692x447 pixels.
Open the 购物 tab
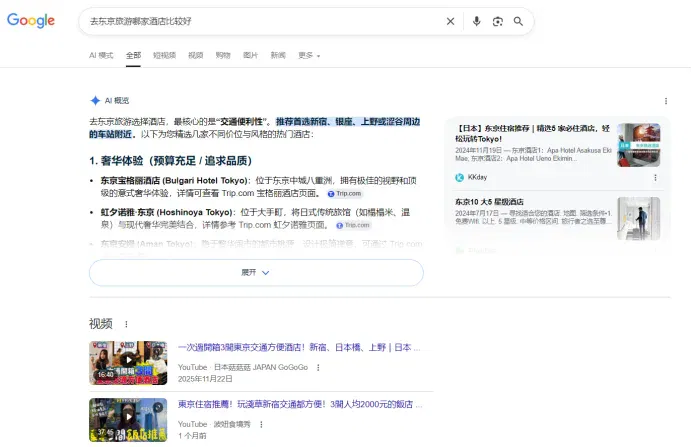pos(223,55)
